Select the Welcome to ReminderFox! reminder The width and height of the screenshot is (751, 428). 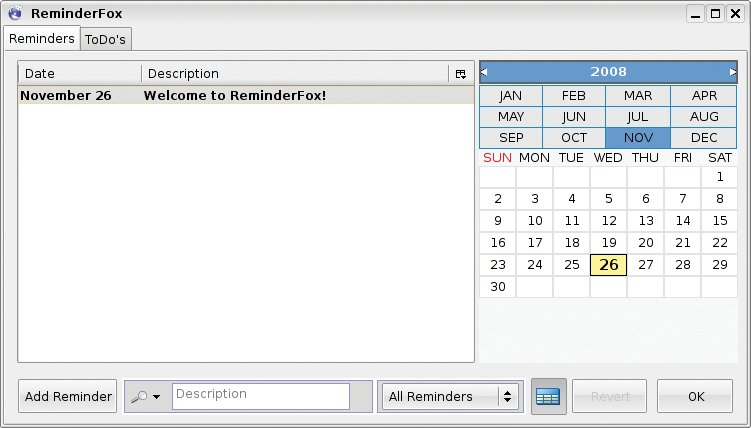(x=246, y=95)
